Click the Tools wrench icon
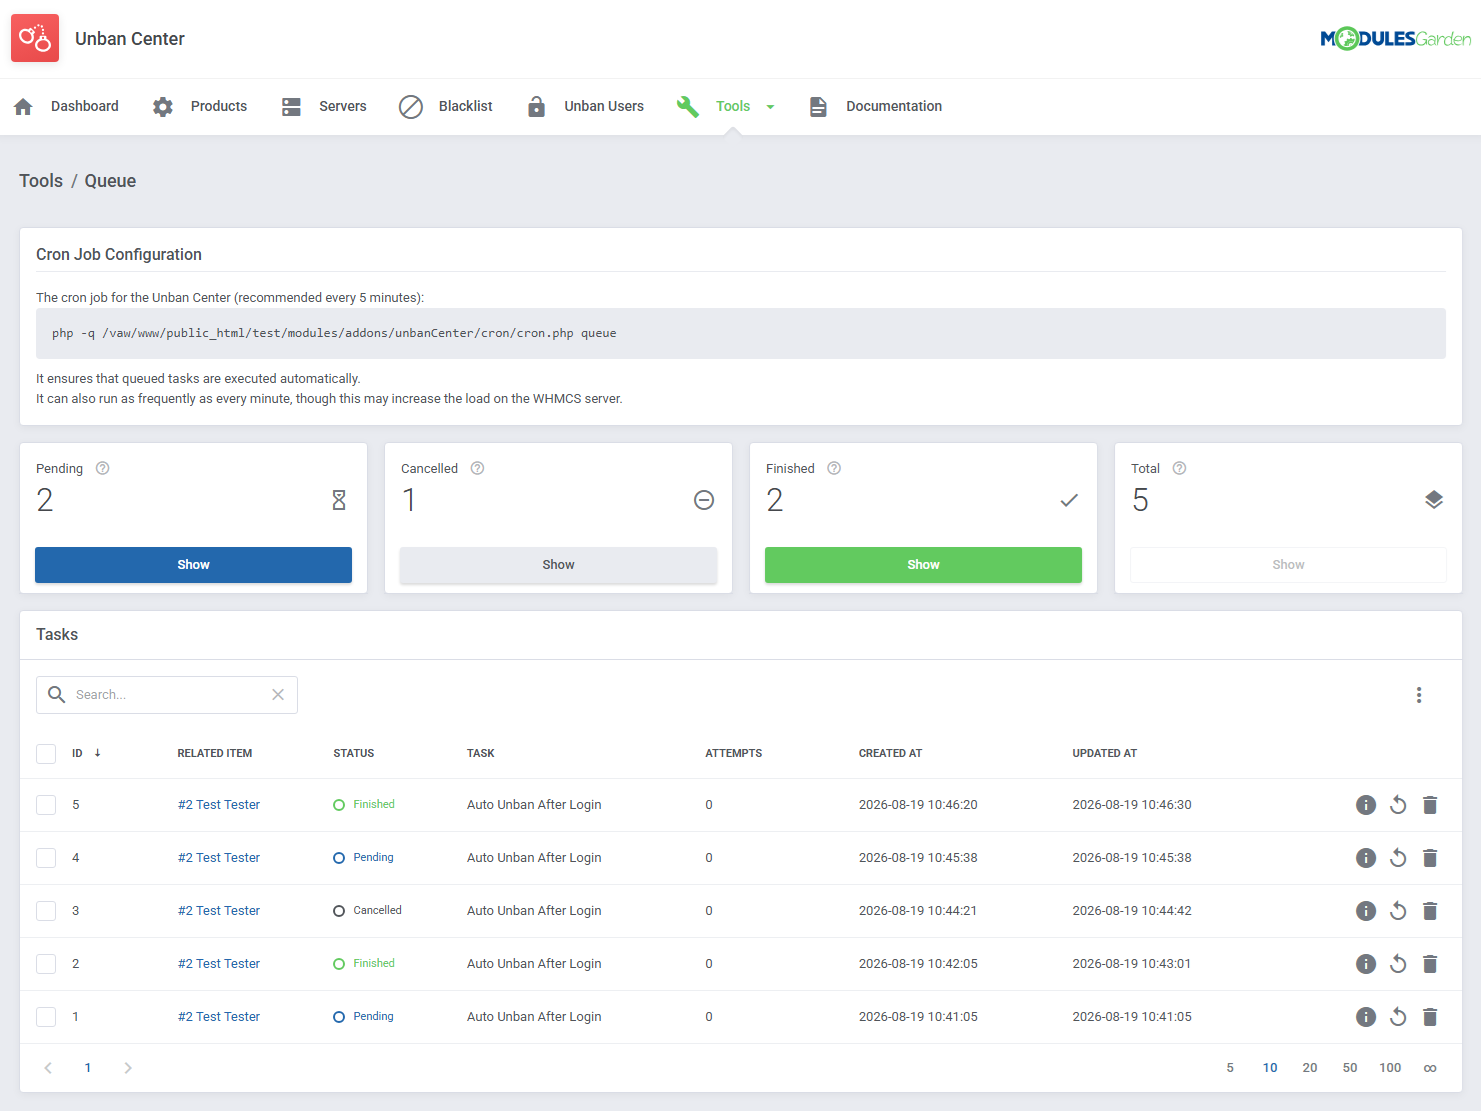 point(688,106)
